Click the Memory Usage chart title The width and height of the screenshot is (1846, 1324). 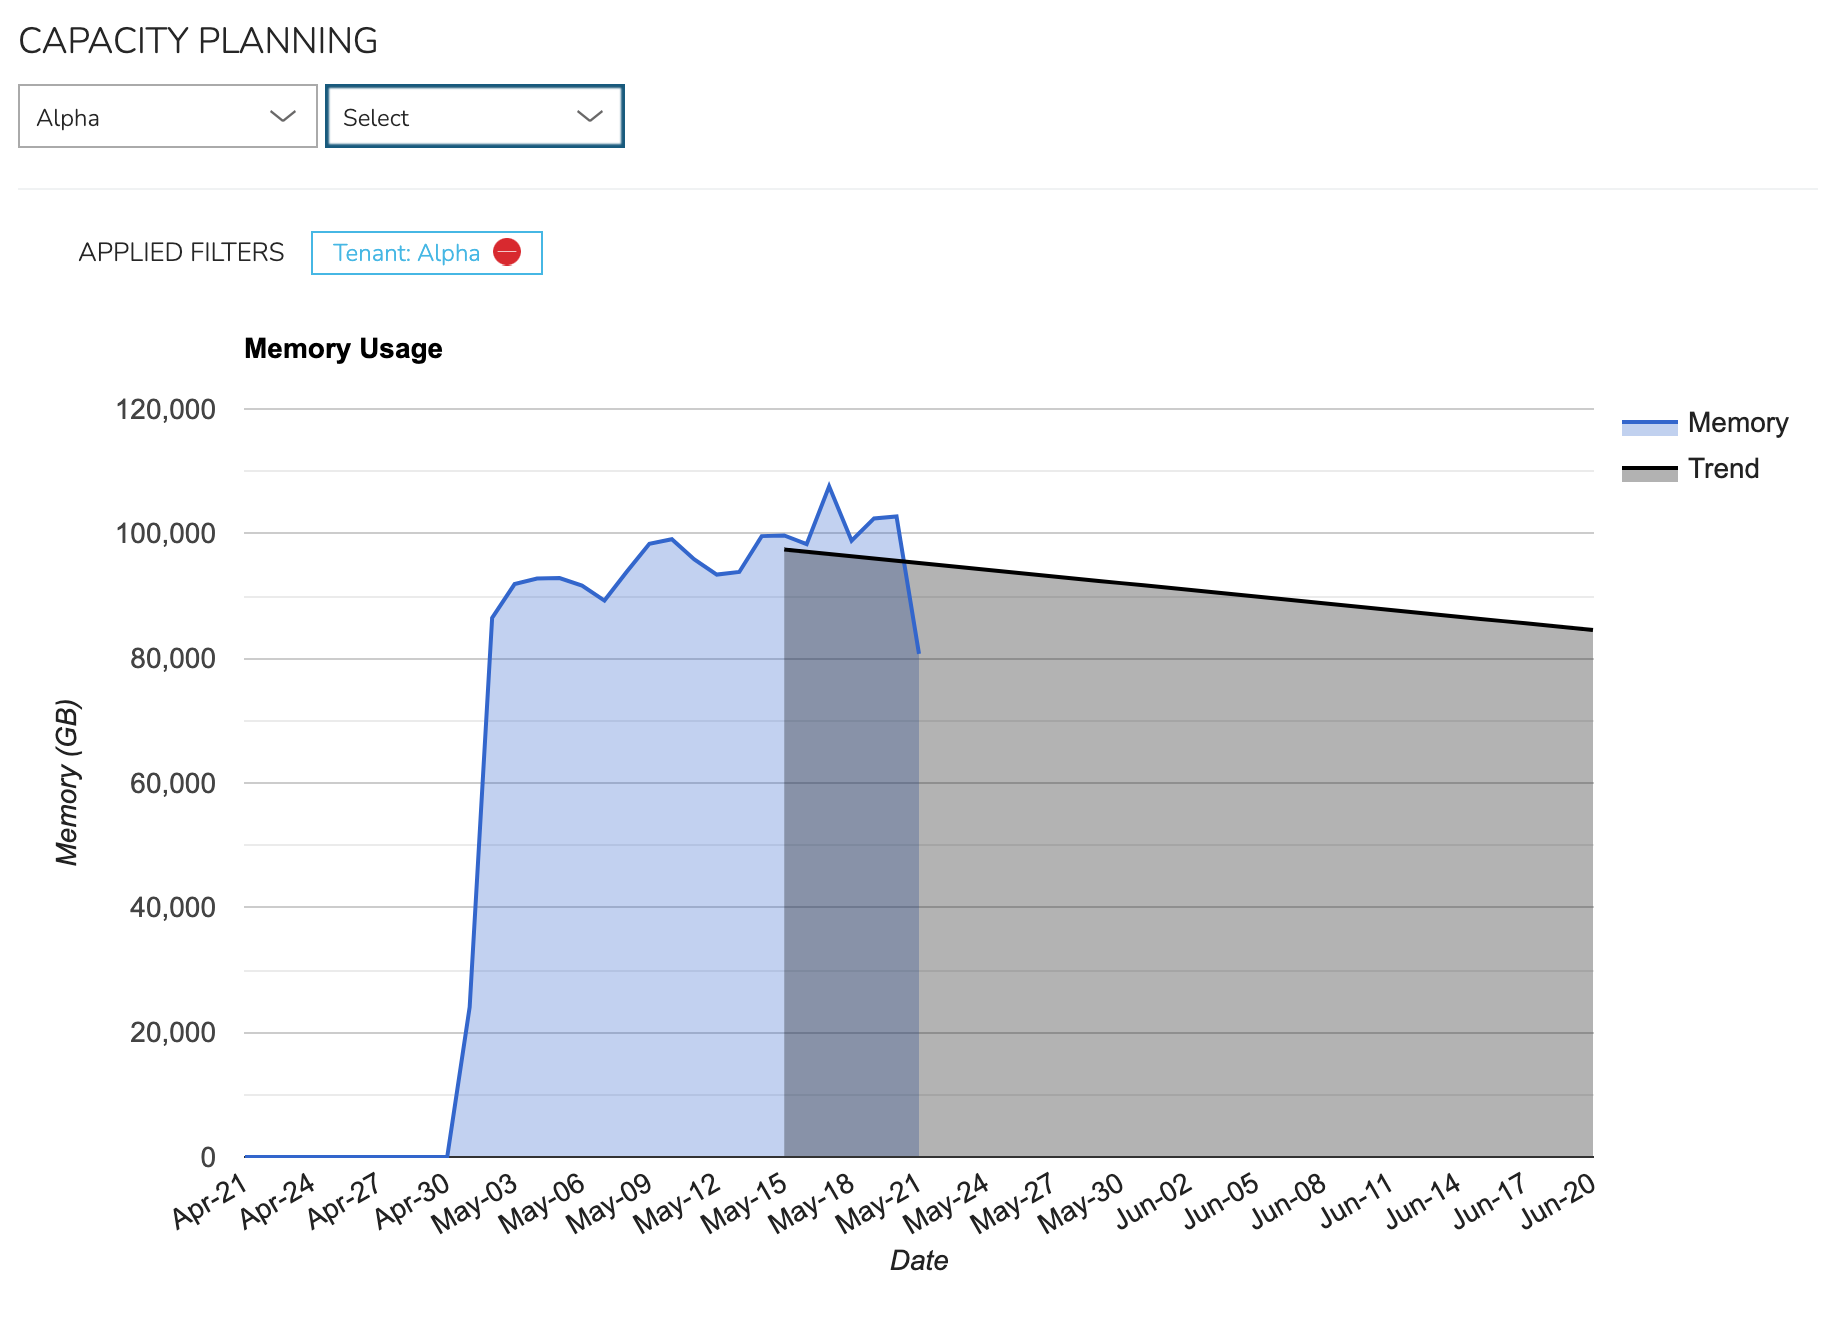click(343, 348)
